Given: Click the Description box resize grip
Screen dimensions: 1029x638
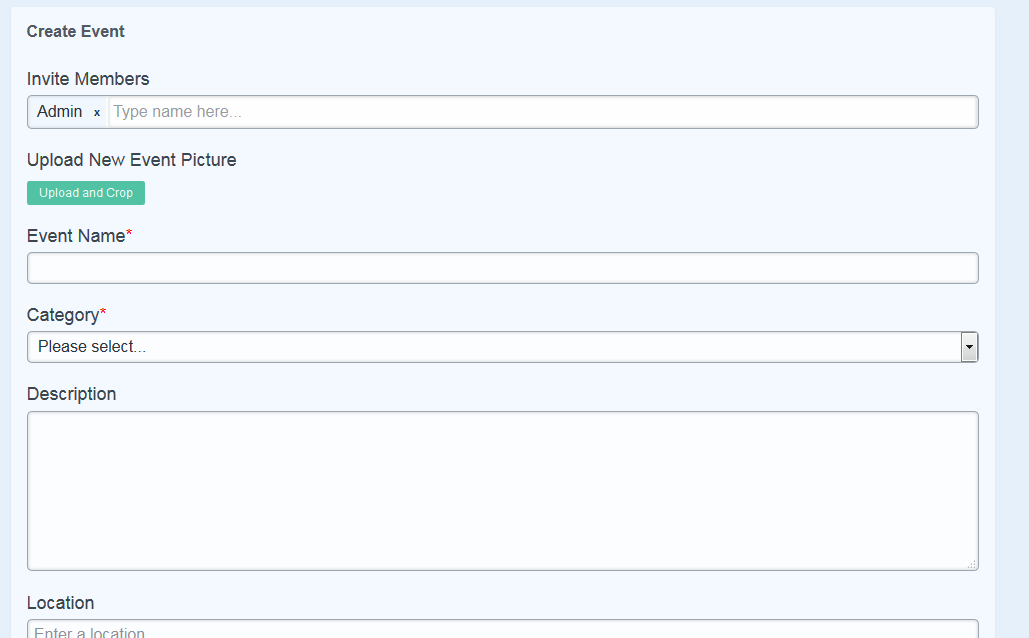Looking at the screenshot, I should (x=971, y=564).
